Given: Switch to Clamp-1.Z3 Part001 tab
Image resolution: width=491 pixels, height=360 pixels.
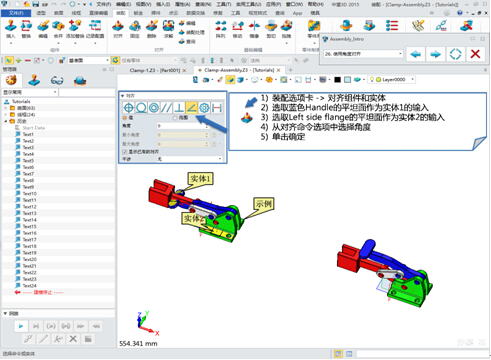Looking at the screenshot, I should [155, 70].
